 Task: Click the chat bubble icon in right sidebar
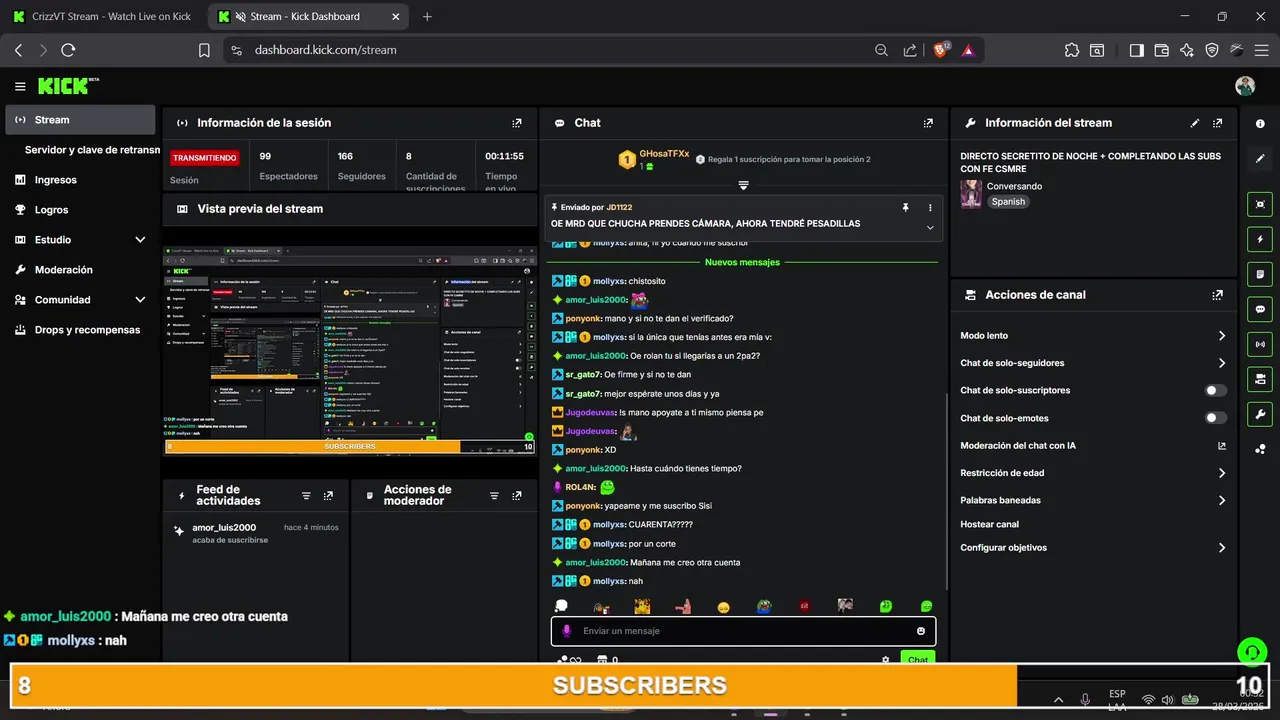(x=1260, y=309)
